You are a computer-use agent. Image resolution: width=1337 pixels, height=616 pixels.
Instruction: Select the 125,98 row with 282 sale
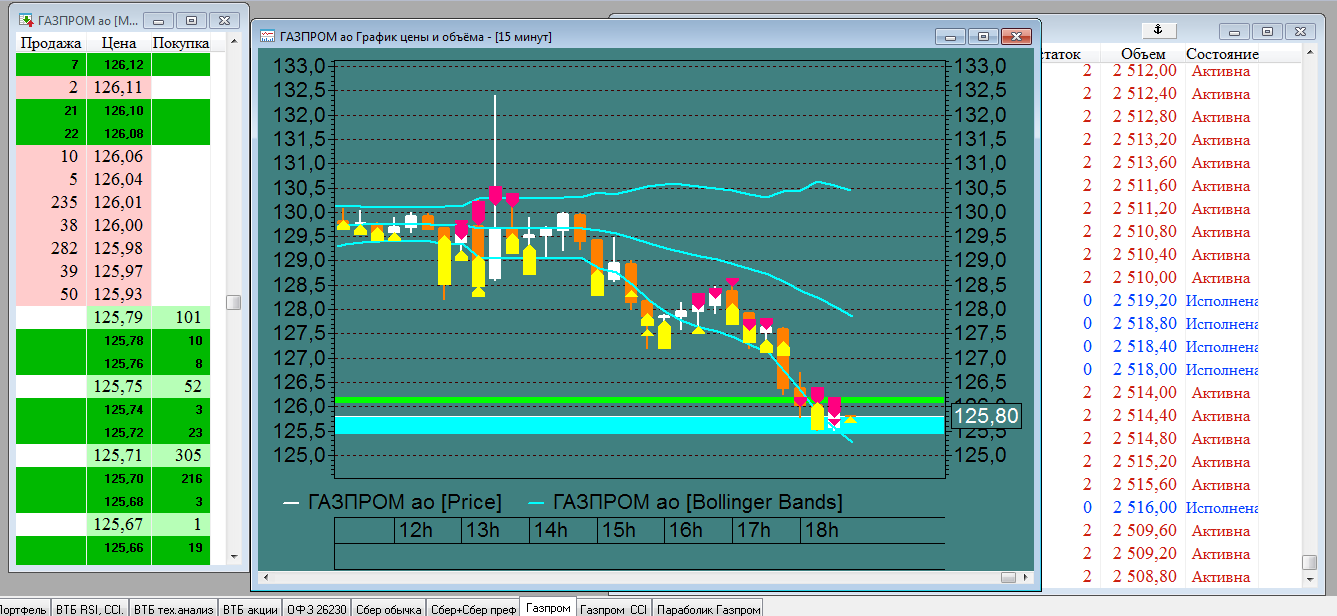113,248
